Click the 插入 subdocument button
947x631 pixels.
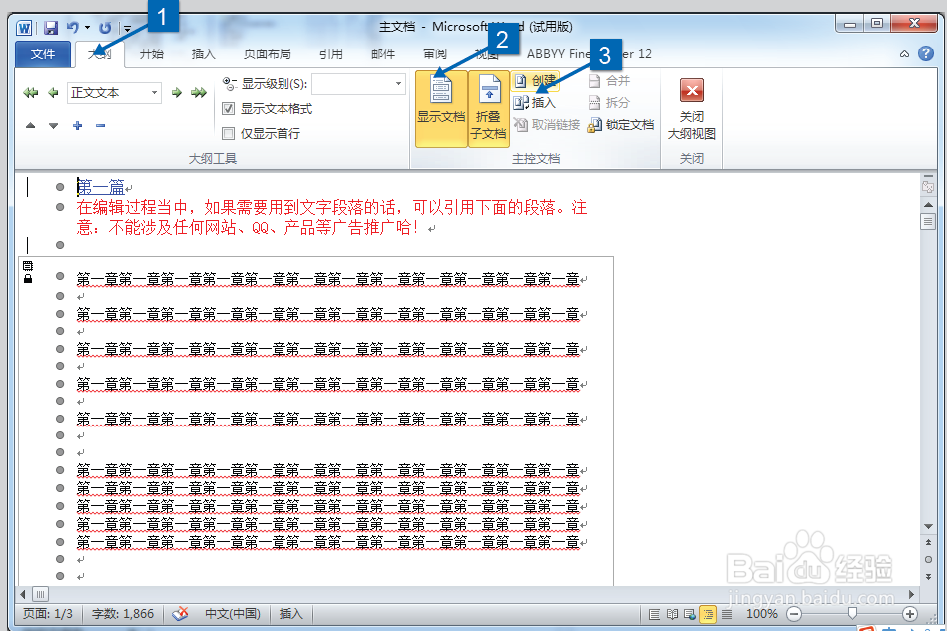534,103
